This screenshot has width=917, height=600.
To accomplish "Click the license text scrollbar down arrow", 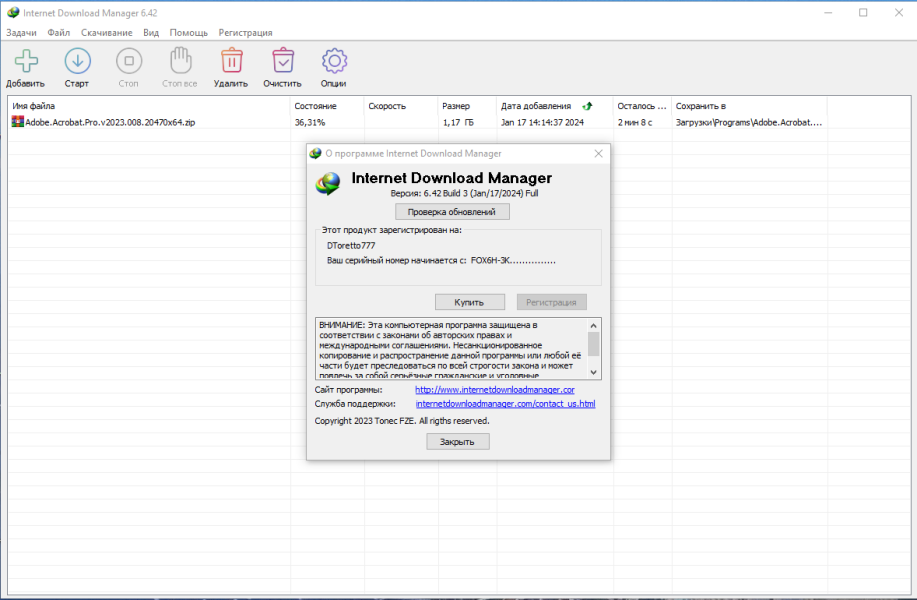I will coord(594,373).
